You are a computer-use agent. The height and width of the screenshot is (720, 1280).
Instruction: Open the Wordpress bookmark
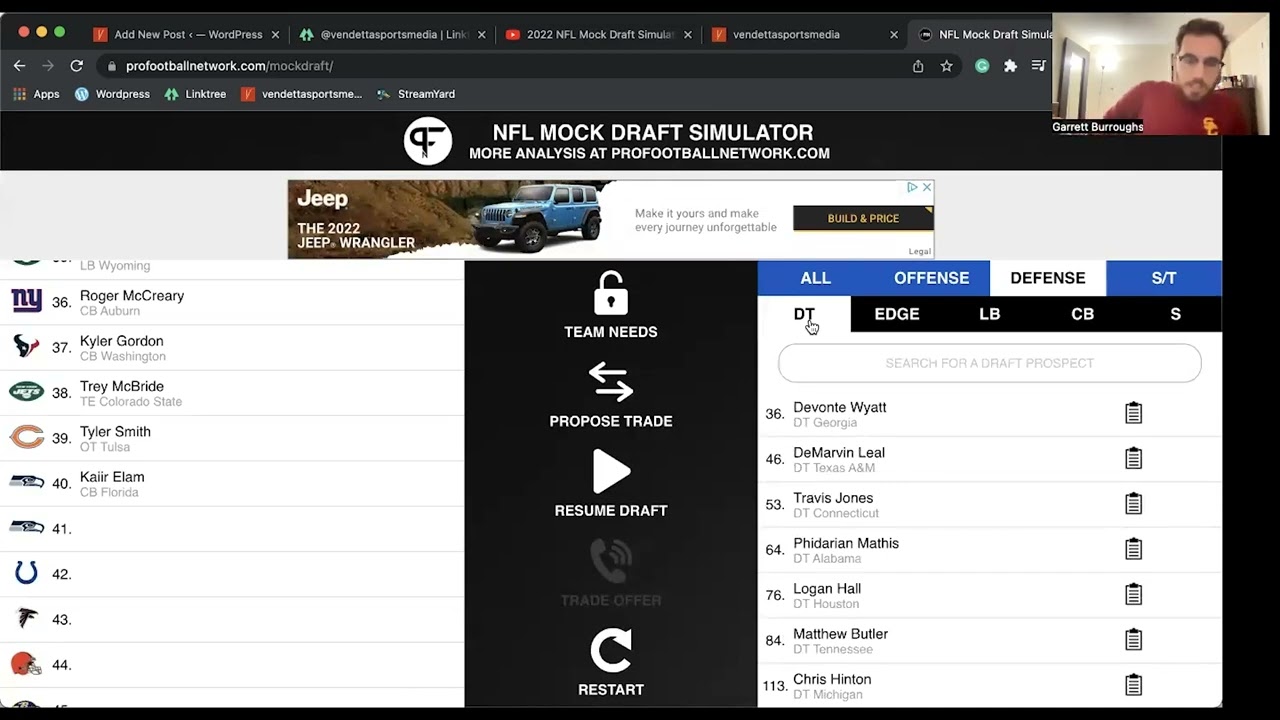tap(112, 94)
